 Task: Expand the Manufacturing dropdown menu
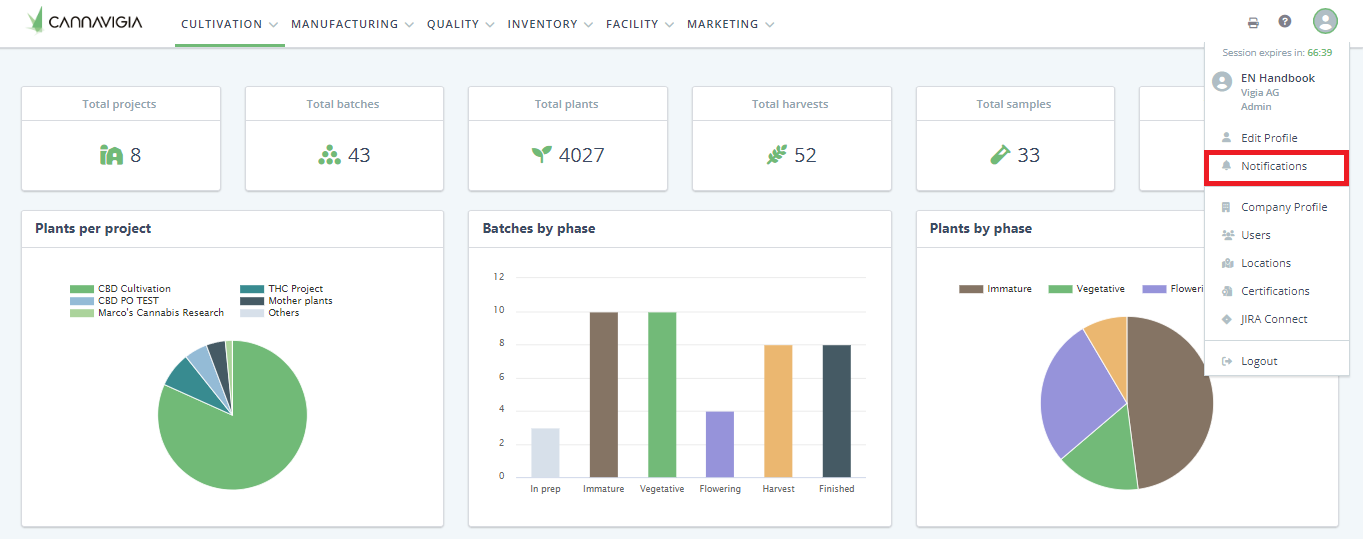pyautogui.click(x=352, y=24)
